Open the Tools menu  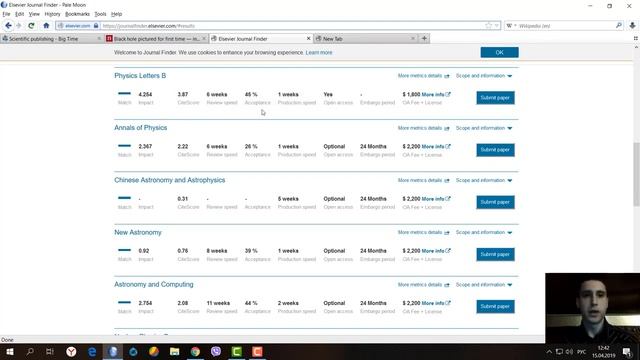coord(100,14)
